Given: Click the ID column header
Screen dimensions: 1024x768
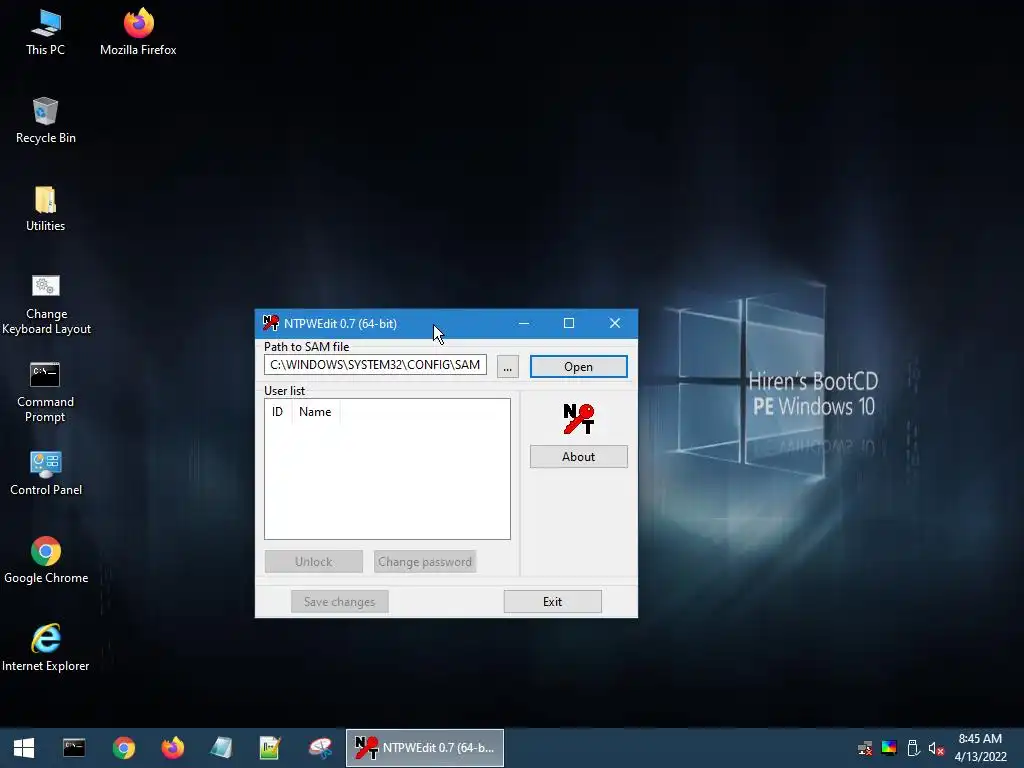Looking at the screenshot, I should [x=278, y=411].
